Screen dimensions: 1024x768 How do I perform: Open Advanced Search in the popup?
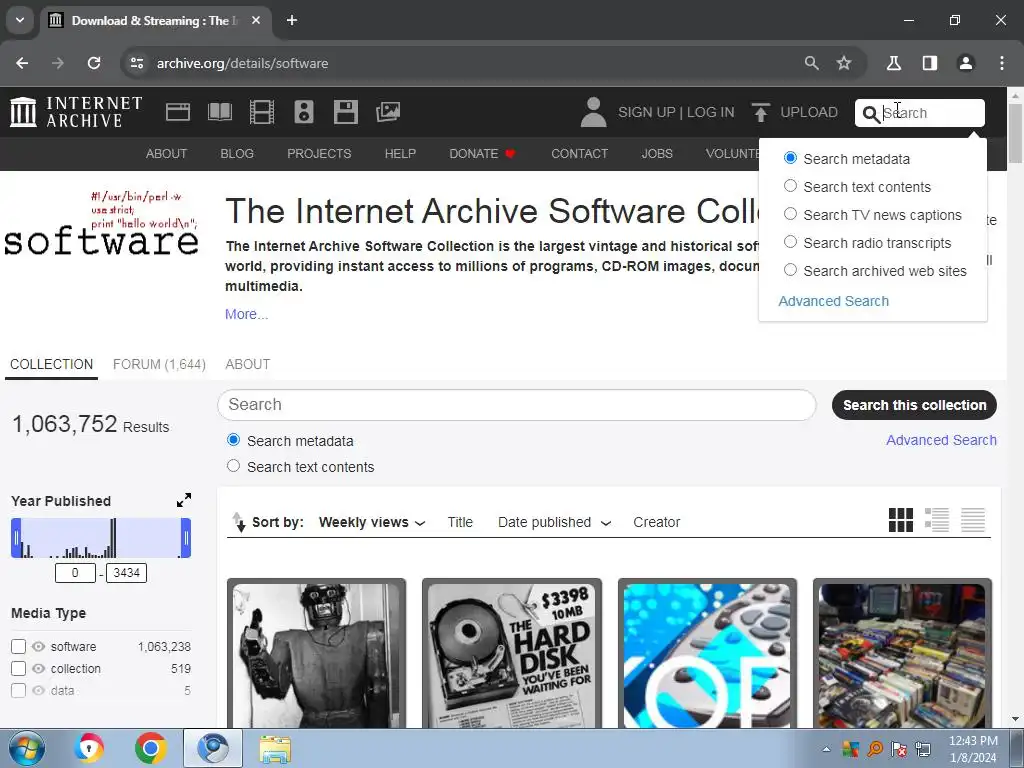(833, 301)
